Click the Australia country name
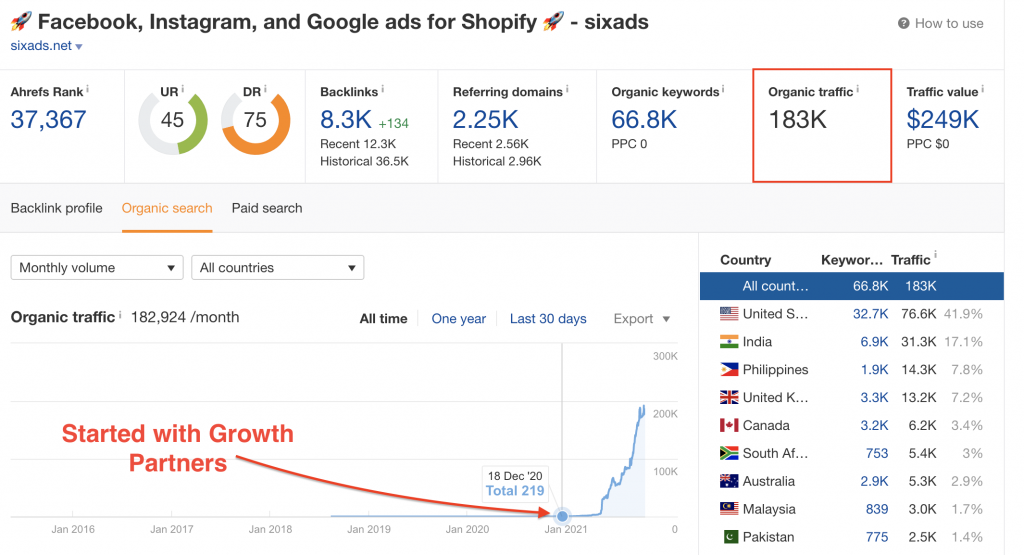1024x555 pixels. [769, 481]
